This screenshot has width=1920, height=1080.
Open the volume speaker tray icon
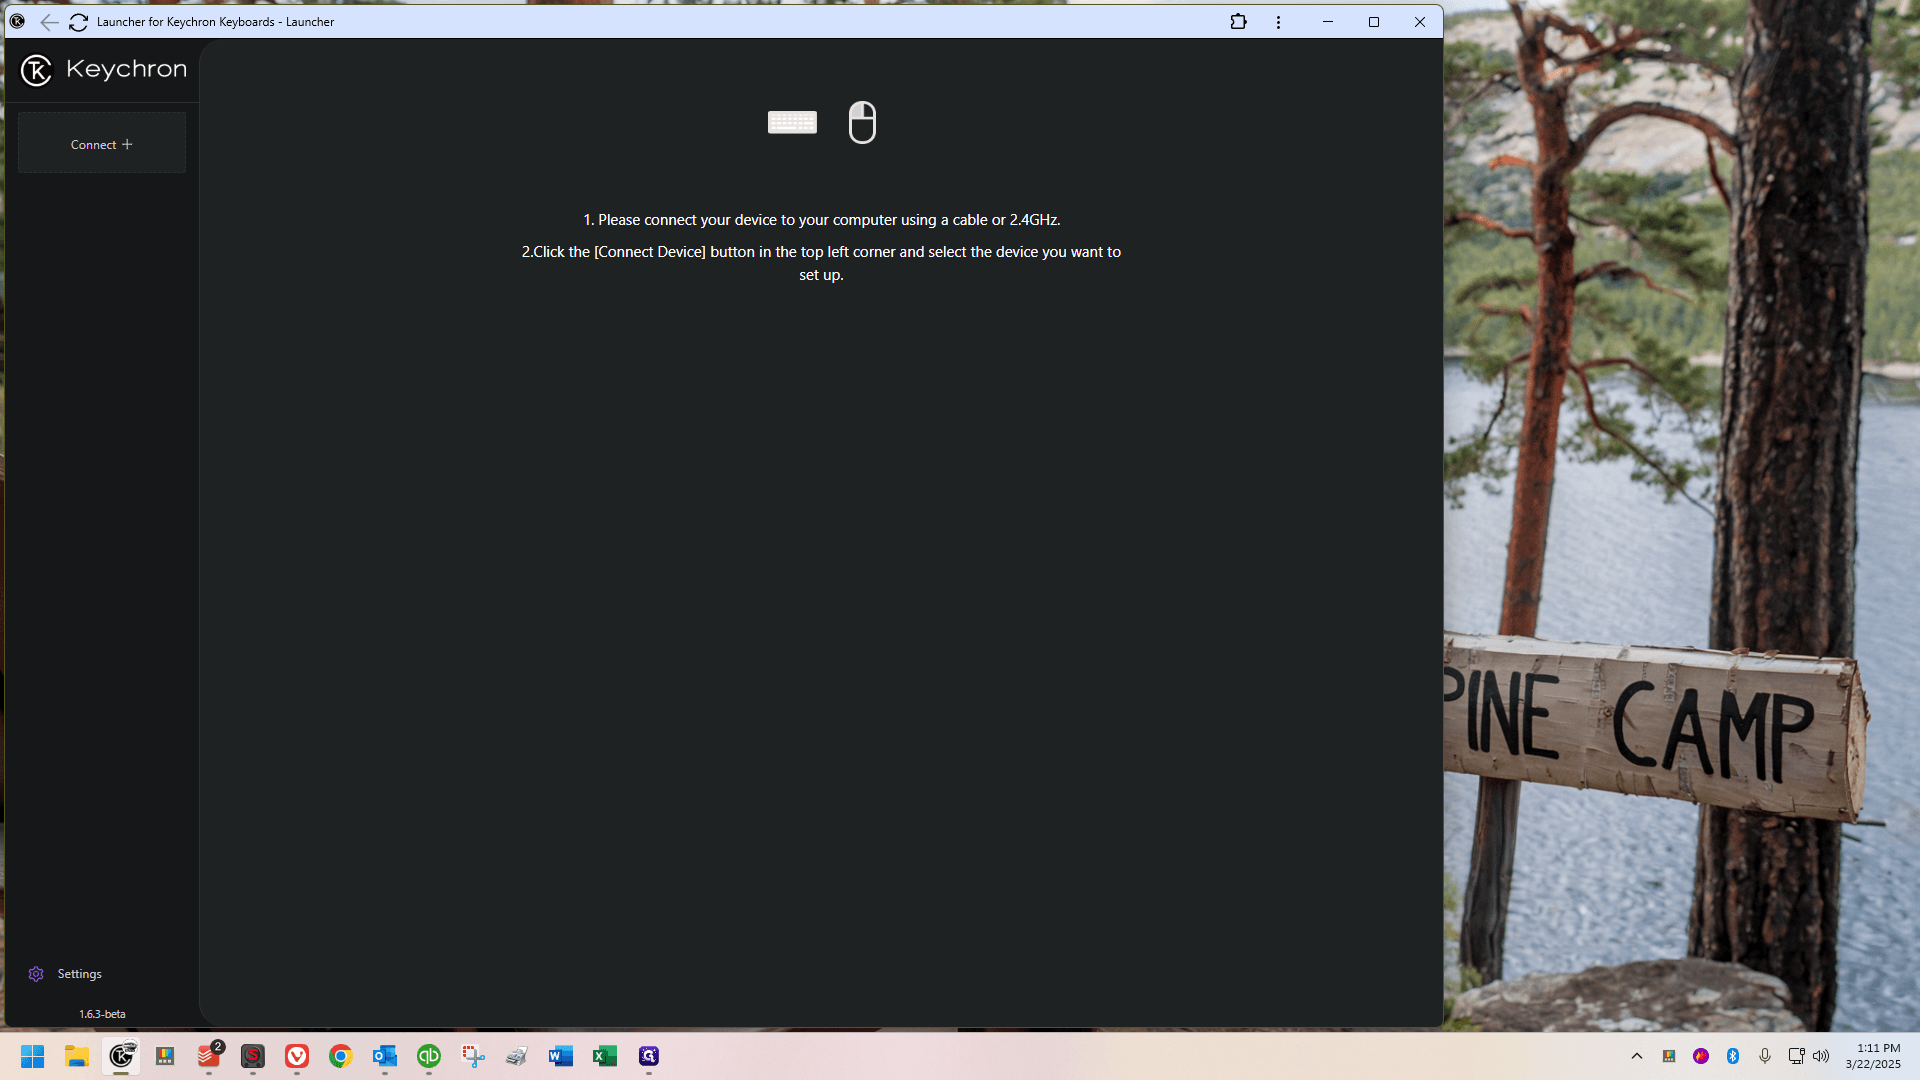tap(1821, 1056)
